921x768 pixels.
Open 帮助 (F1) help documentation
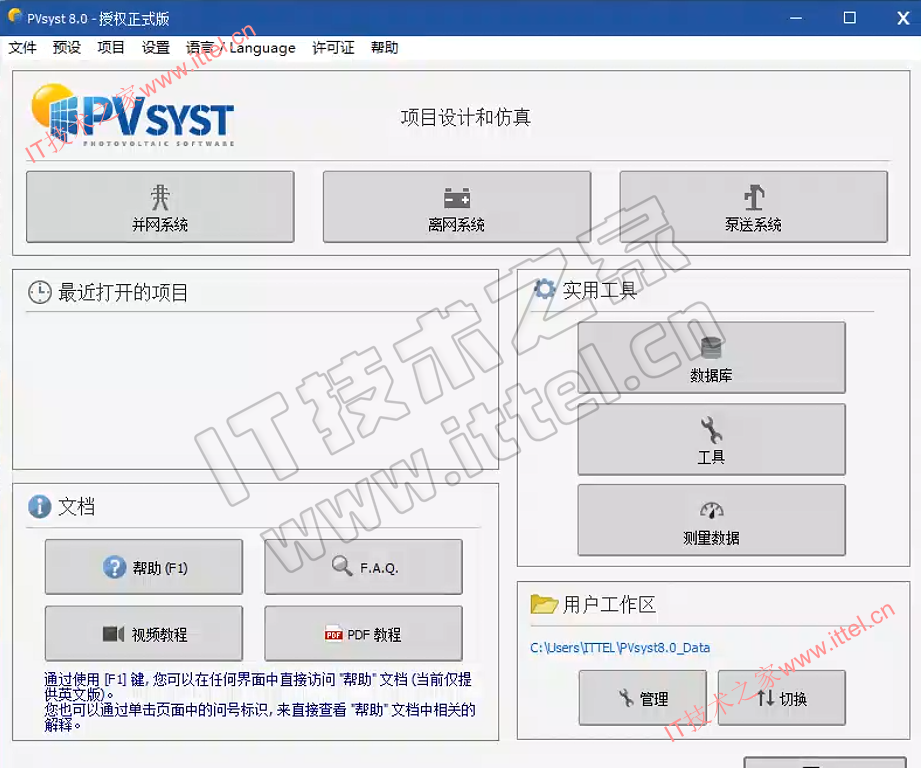click(144, 567)
